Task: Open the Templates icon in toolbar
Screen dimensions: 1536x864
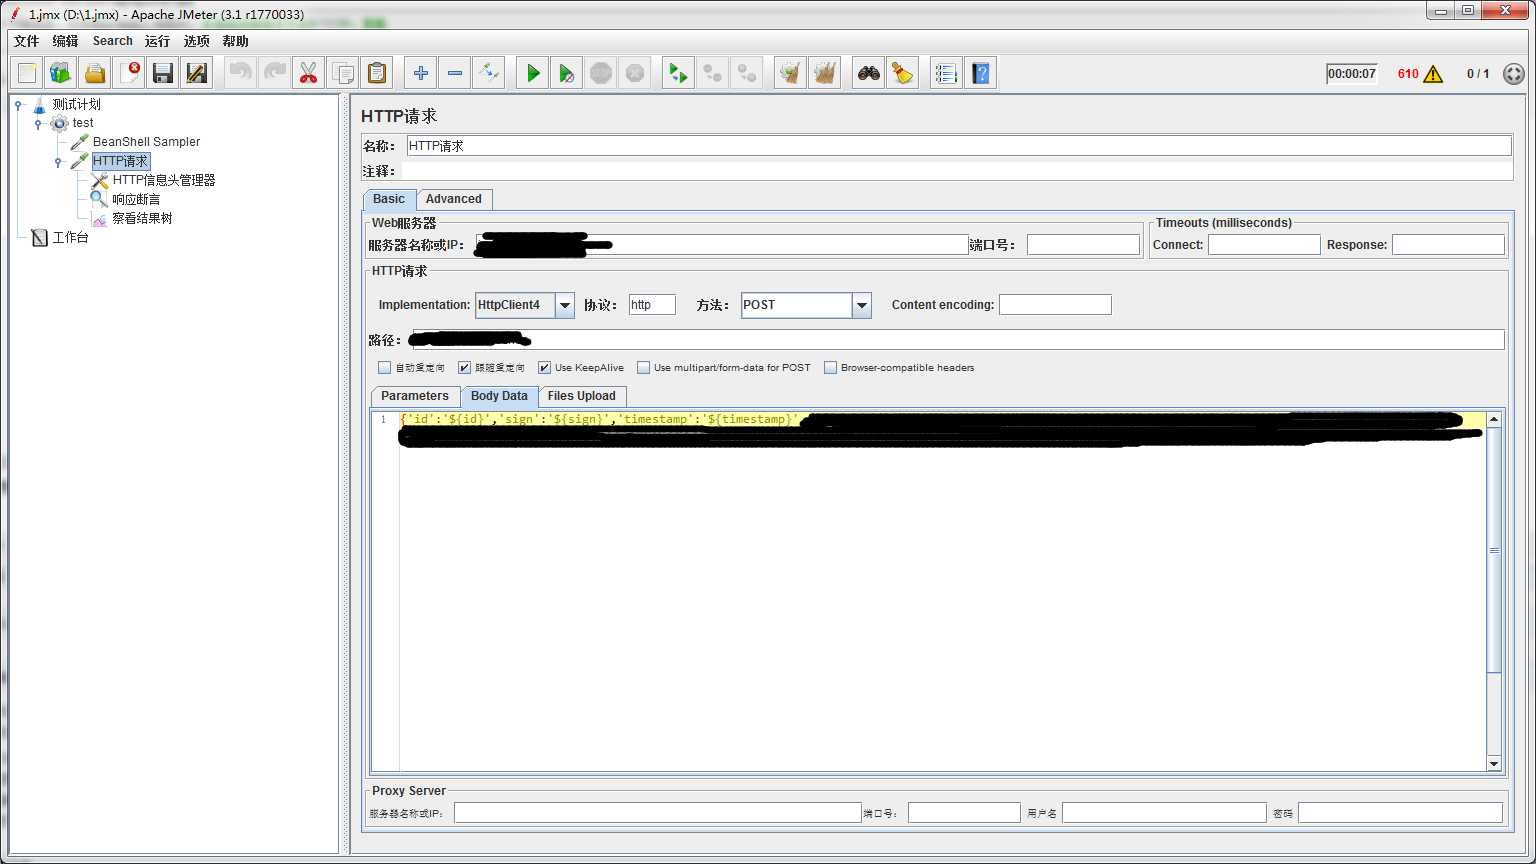Action: click(x=61, y=73)
